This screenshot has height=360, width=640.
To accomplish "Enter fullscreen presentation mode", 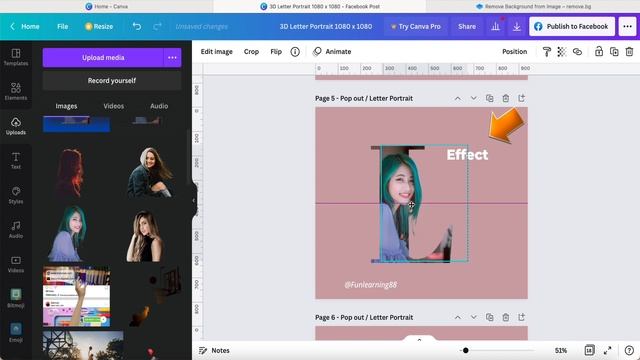I will [x=608, y=350].
